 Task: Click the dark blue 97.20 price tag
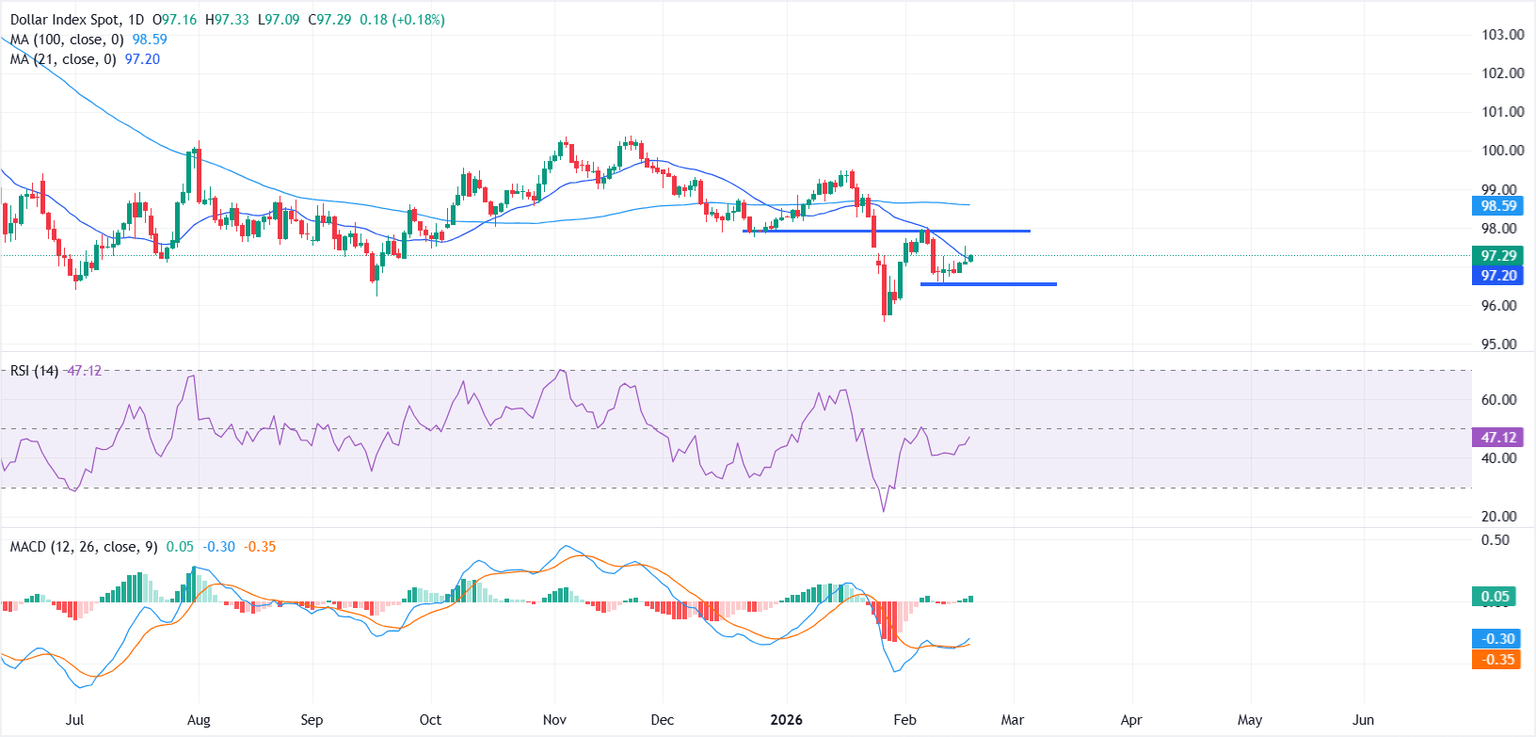(x=1503, y=275)
